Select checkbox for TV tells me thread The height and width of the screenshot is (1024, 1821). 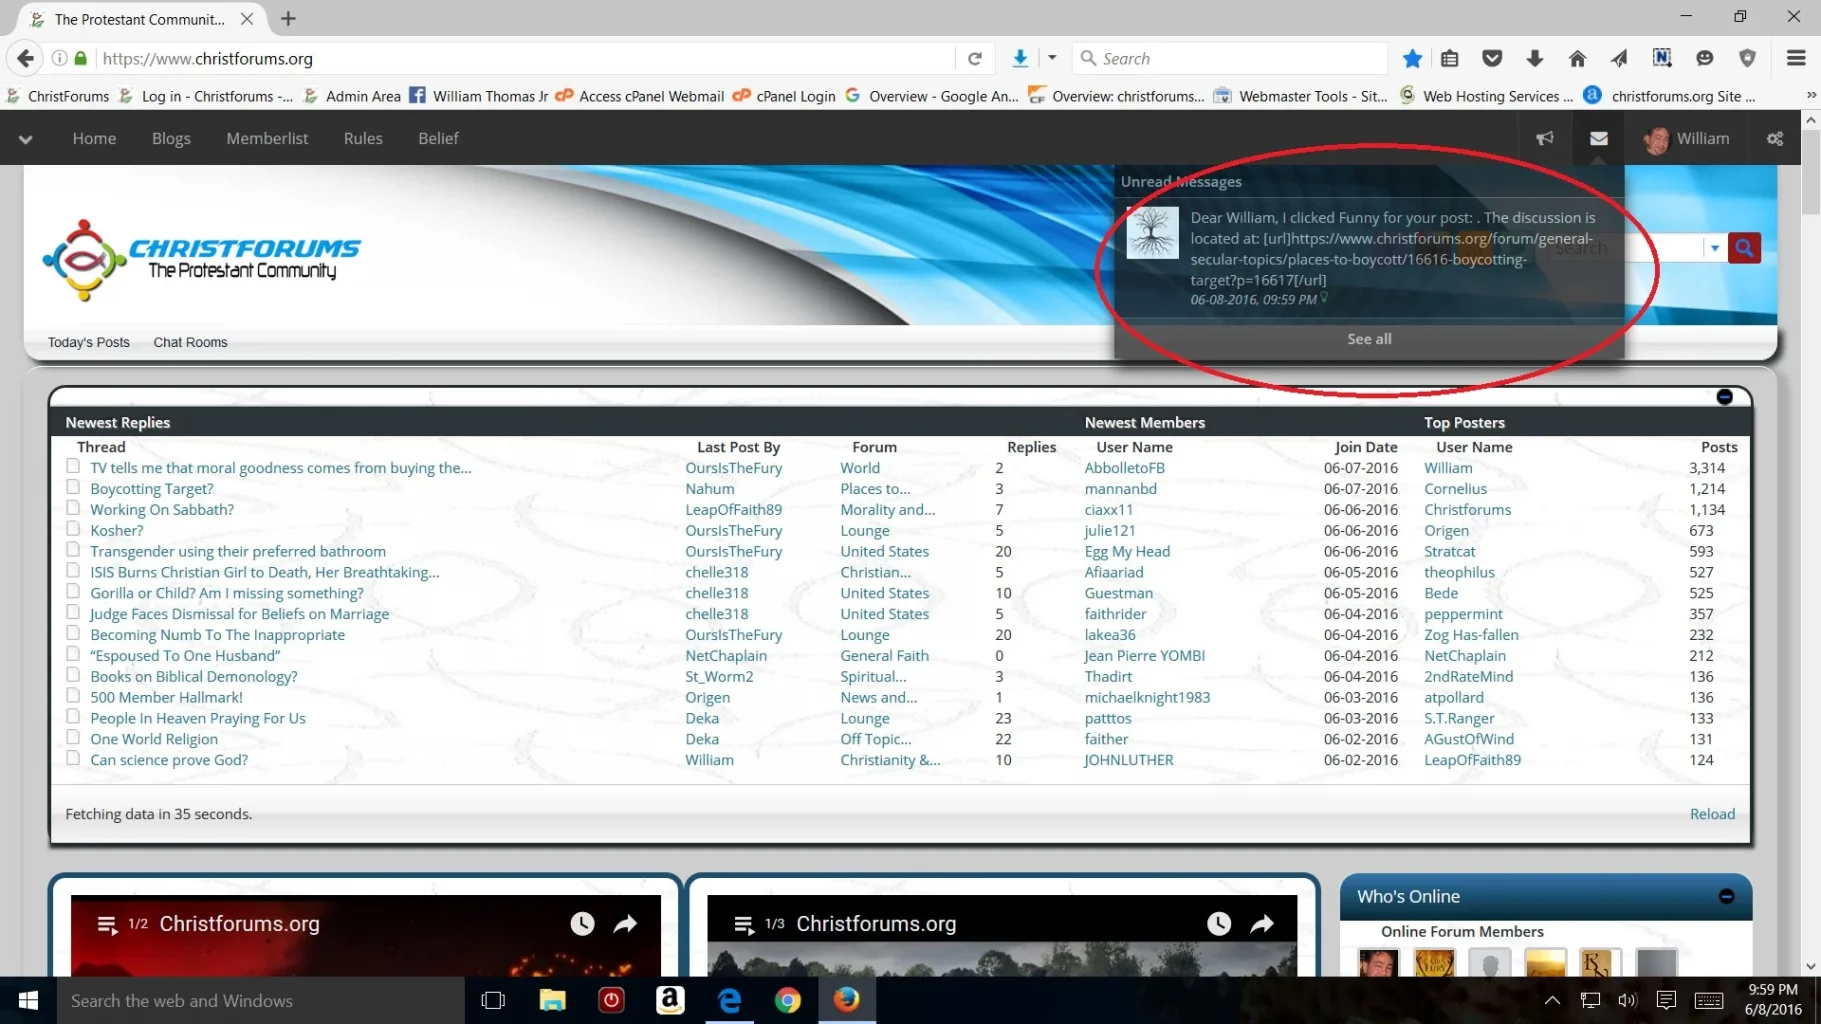click(x=73, y=466)
